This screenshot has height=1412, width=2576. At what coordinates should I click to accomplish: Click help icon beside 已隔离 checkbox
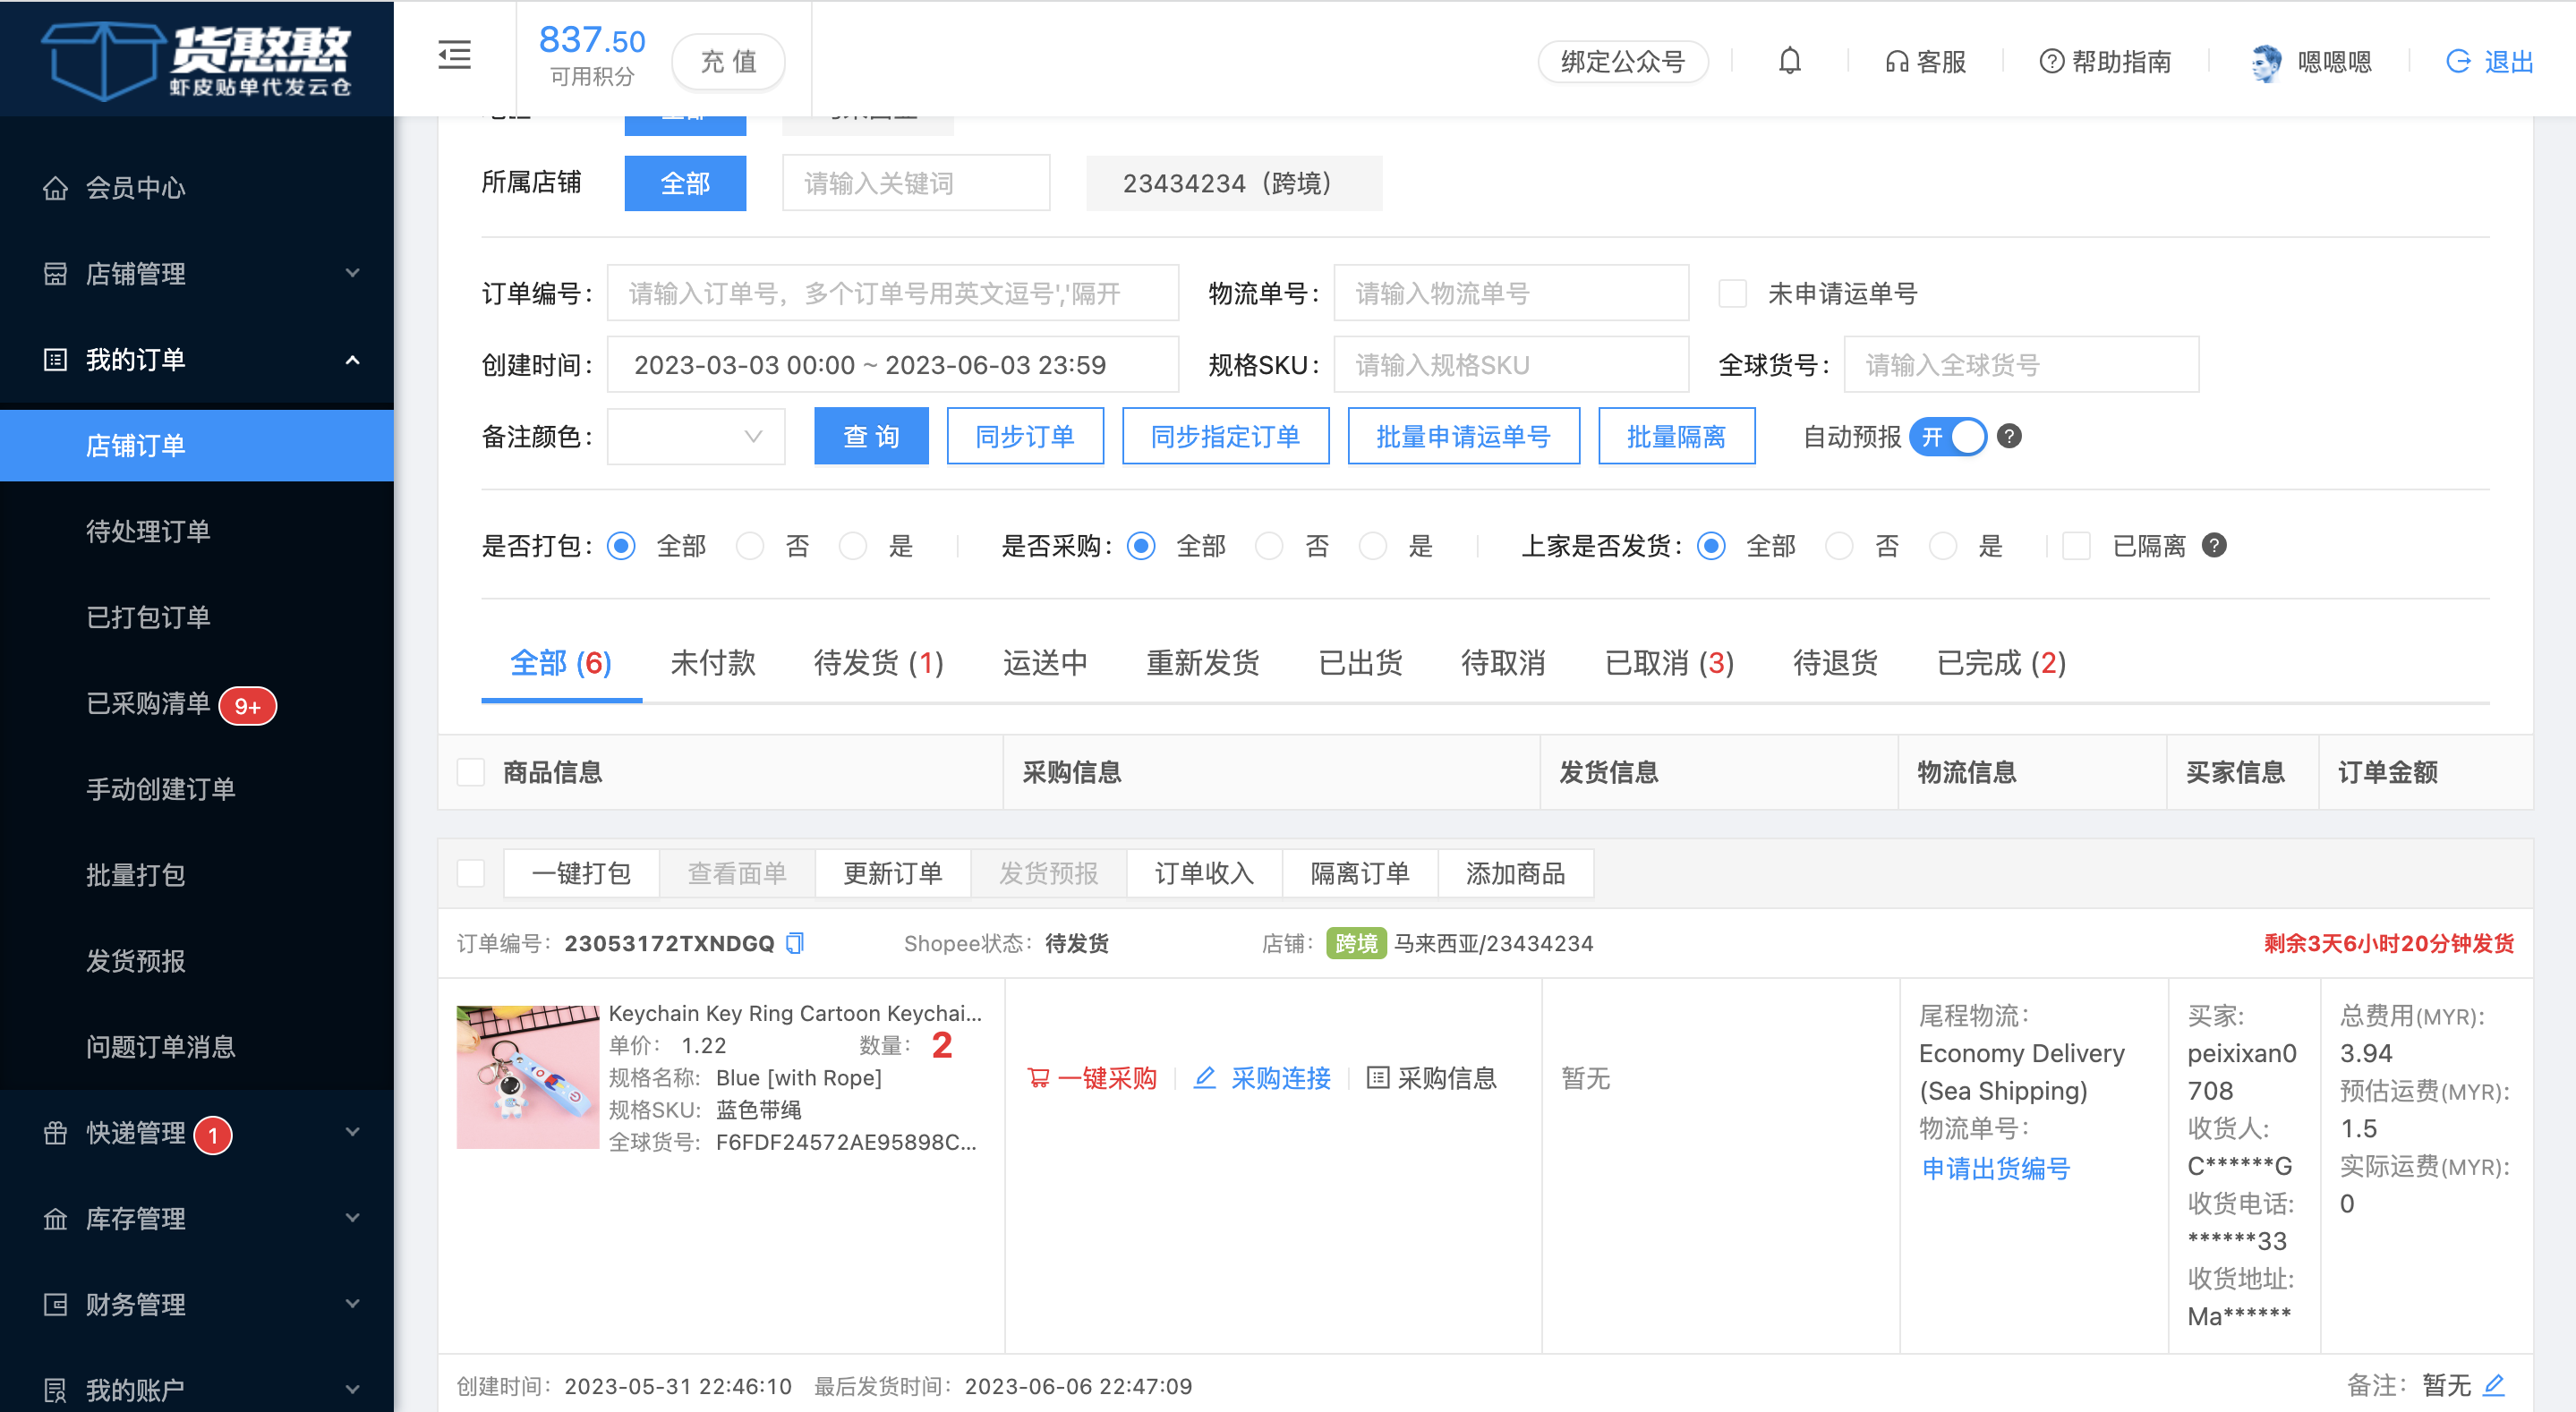pyautogui.click(x=2214, y=546)
